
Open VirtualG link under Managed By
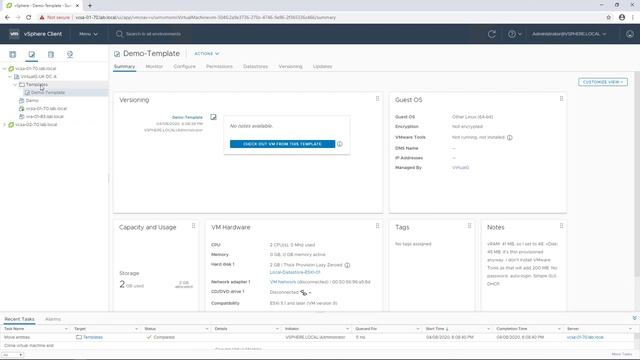[460, 168]
